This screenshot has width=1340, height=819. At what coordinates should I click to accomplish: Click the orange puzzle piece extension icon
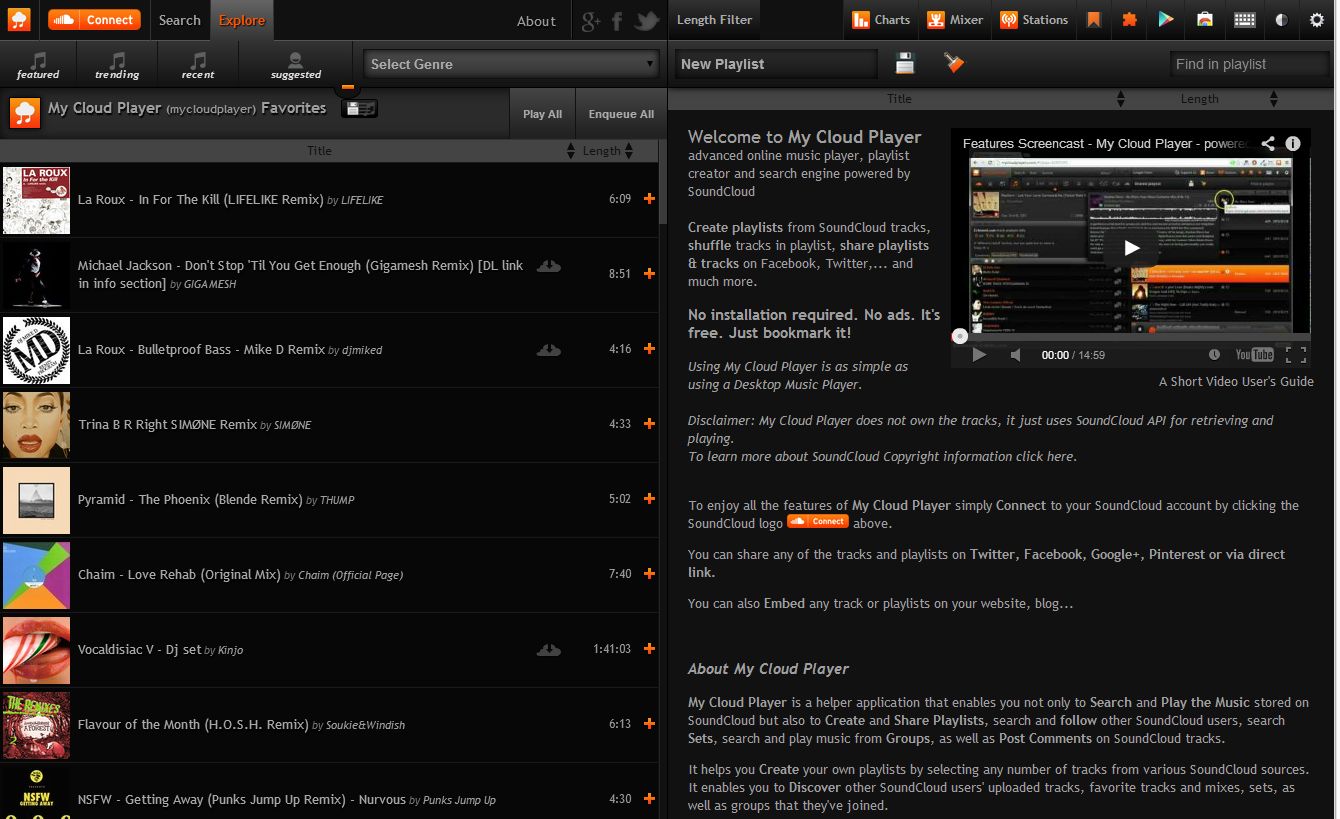1130,20
